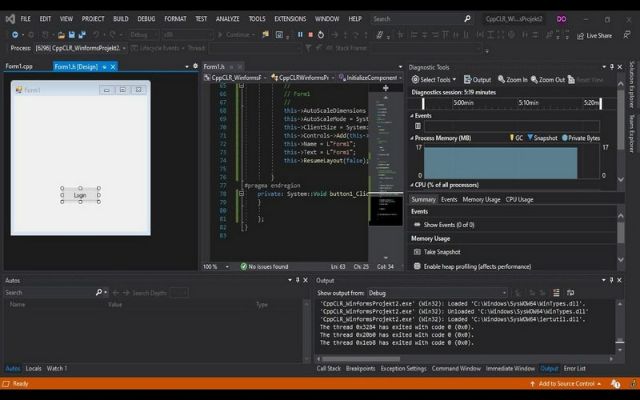Restart the debugging session icon
This screenshot has height=400, width=640.
tap(321, 35)
